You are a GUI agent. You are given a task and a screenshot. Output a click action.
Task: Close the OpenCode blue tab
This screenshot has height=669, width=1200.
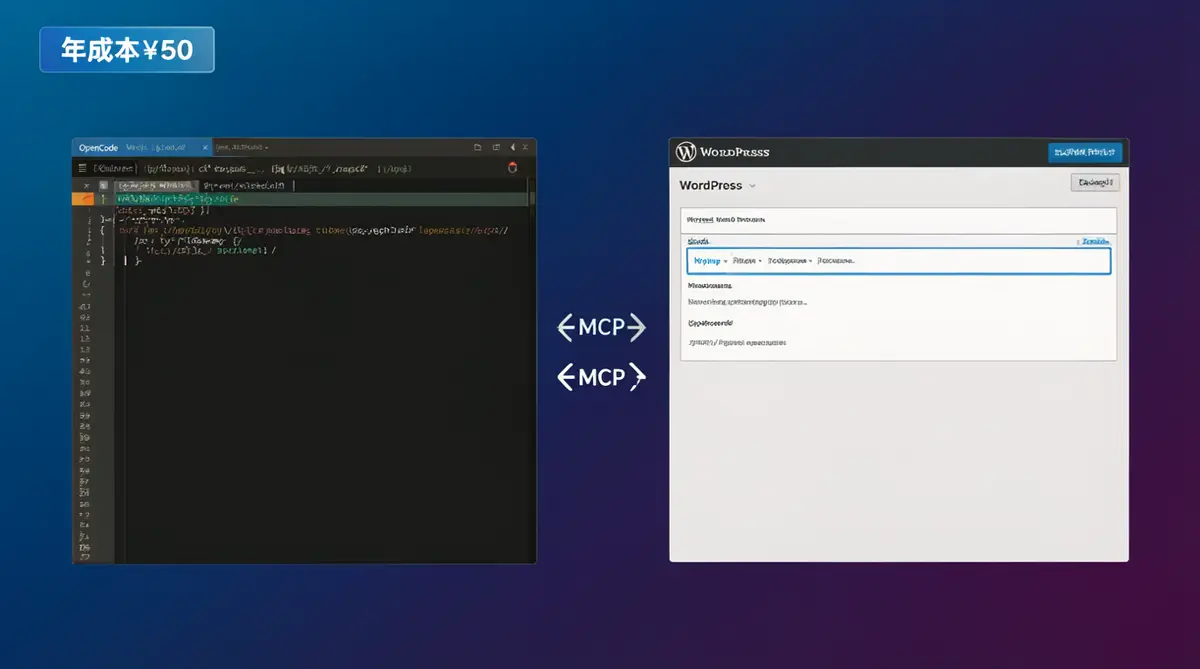click(205, 147)
